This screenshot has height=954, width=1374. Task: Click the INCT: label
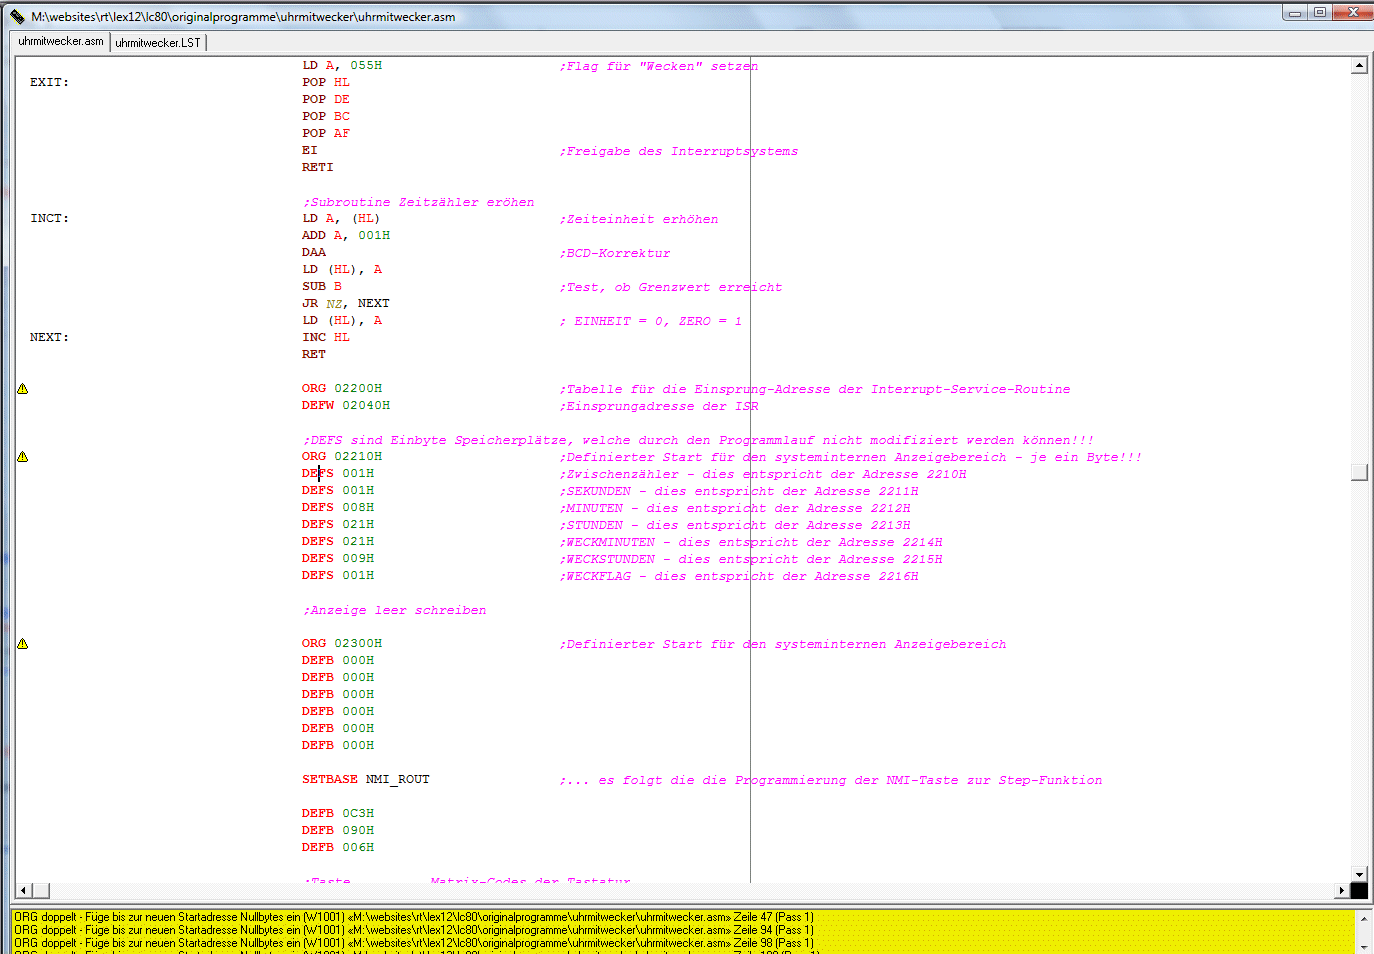(49, 218)
